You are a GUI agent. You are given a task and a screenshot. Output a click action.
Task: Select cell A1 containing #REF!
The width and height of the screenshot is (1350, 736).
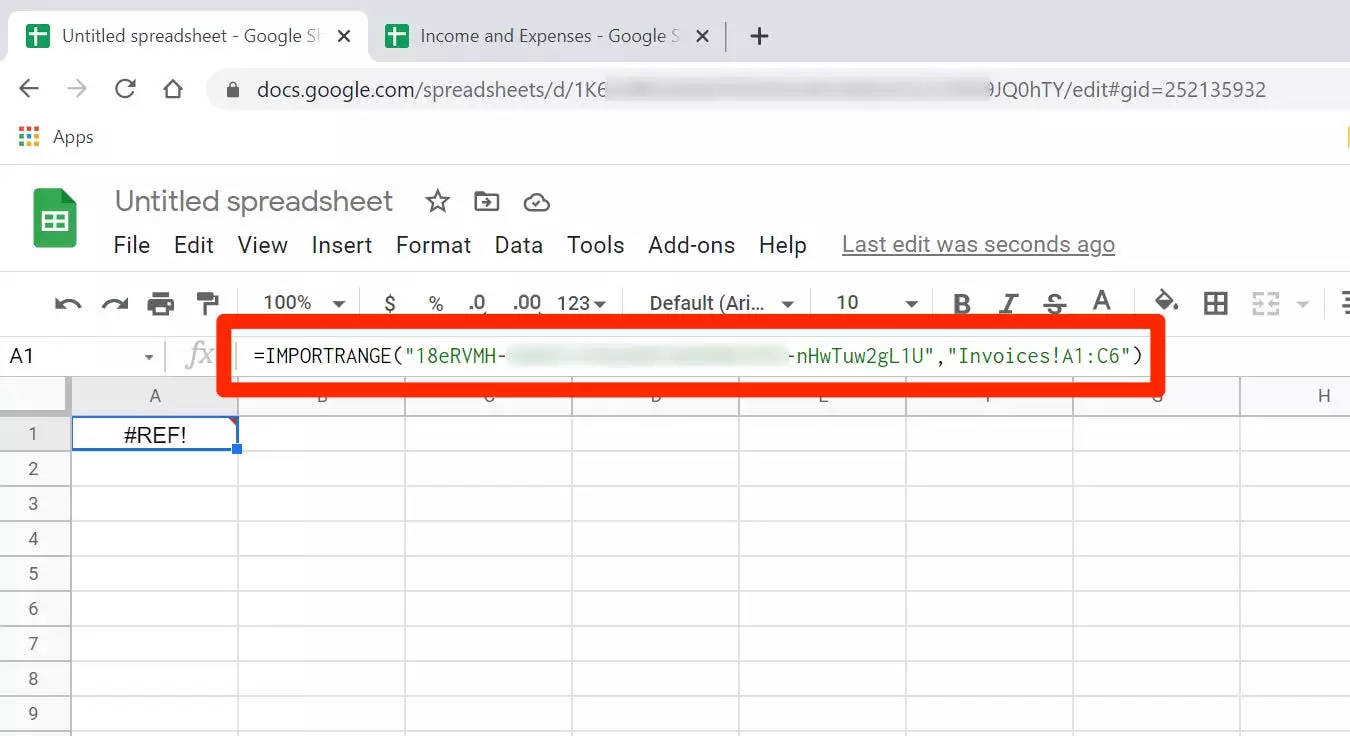point(155,434)
